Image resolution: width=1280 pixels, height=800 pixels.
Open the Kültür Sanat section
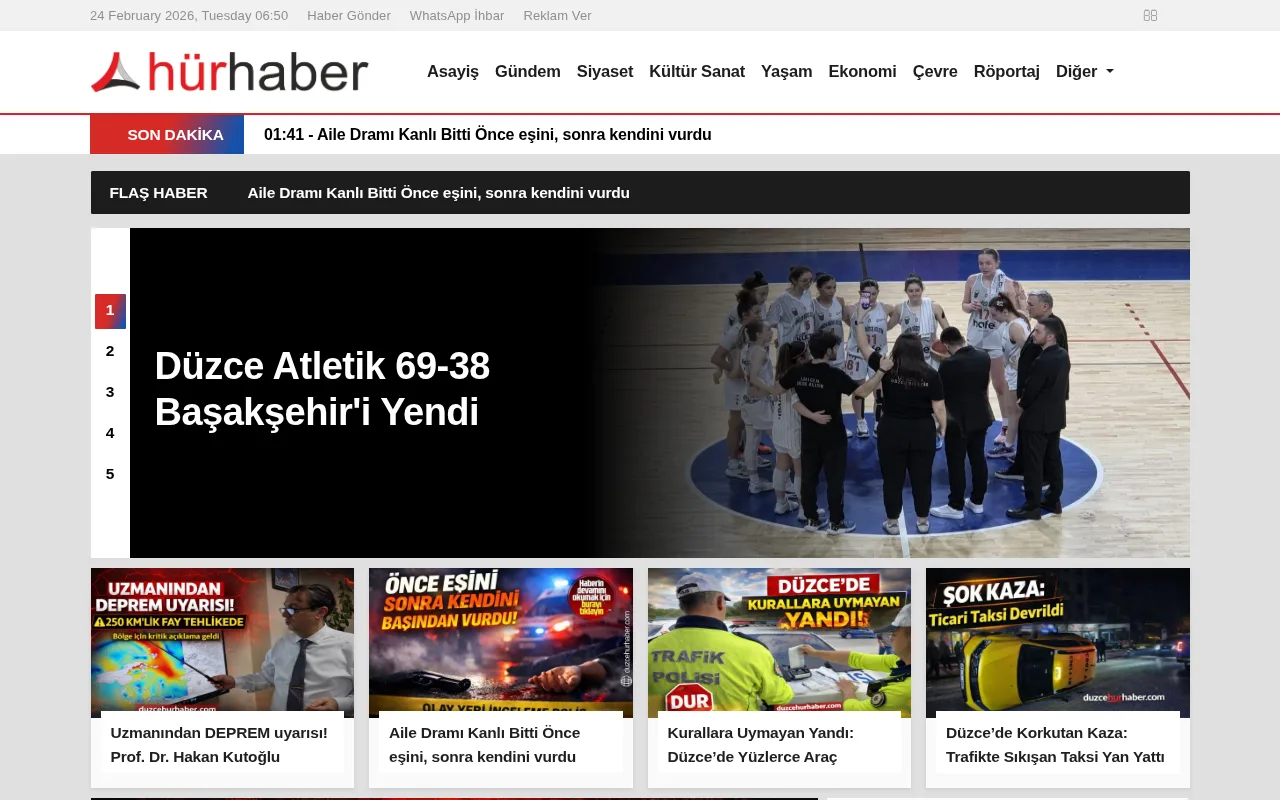[697, 71]
